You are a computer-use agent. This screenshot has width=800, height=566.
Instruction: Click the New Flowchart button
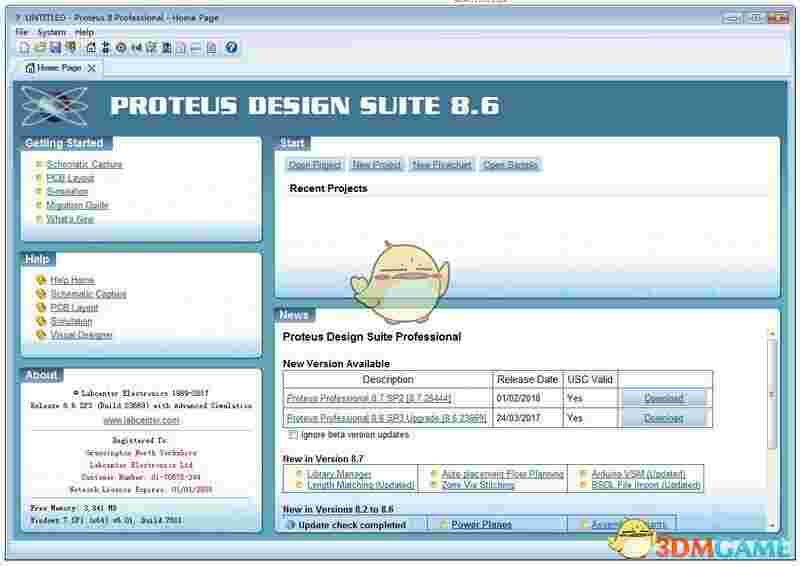pos(441,165)
